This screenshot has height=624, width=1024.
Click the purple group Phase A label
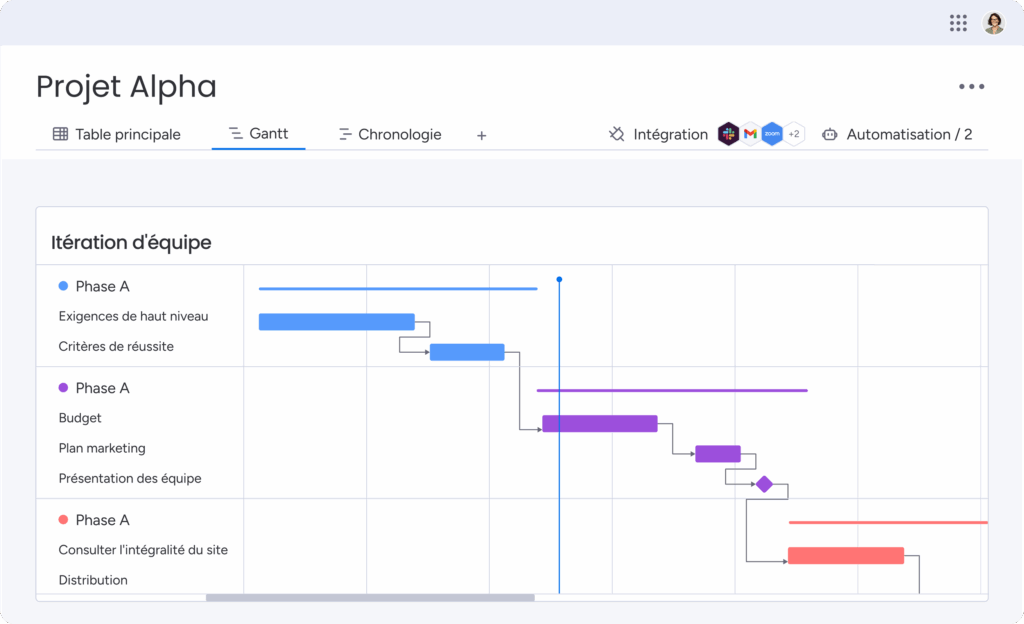(103, 388)
